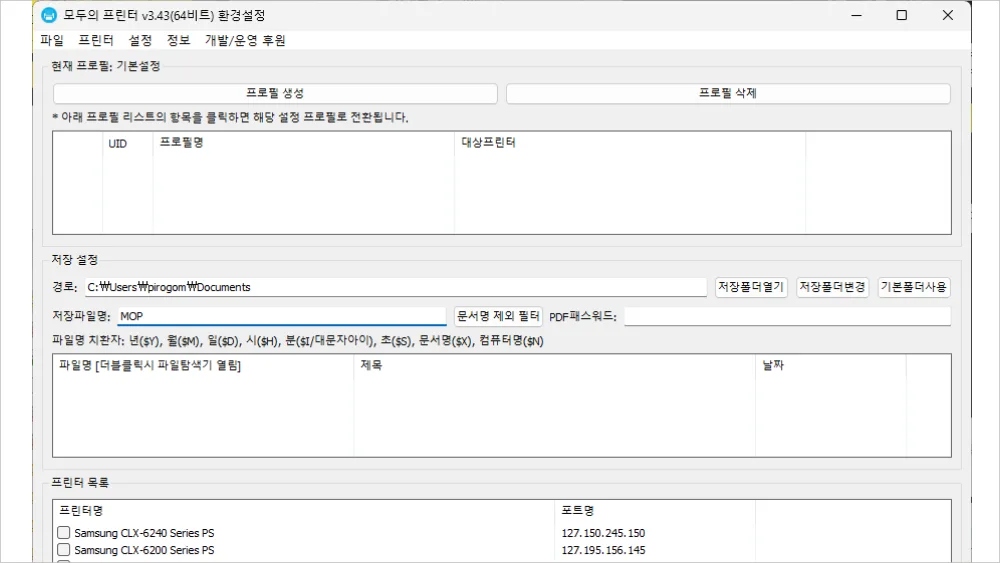Open the 개발/운영 후원 menu
The image size is (1000, 563).
coord(245,40)
